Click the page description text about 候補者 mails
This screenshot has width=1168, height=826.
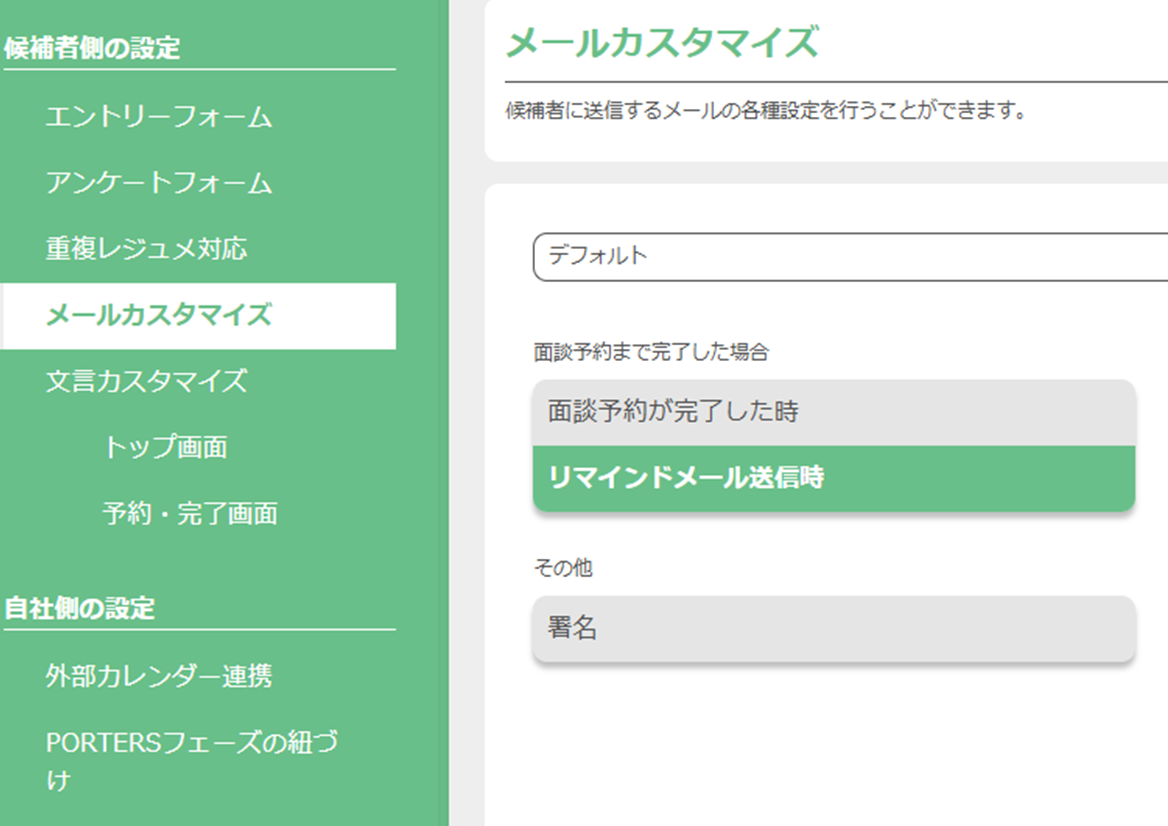point(766,110)
